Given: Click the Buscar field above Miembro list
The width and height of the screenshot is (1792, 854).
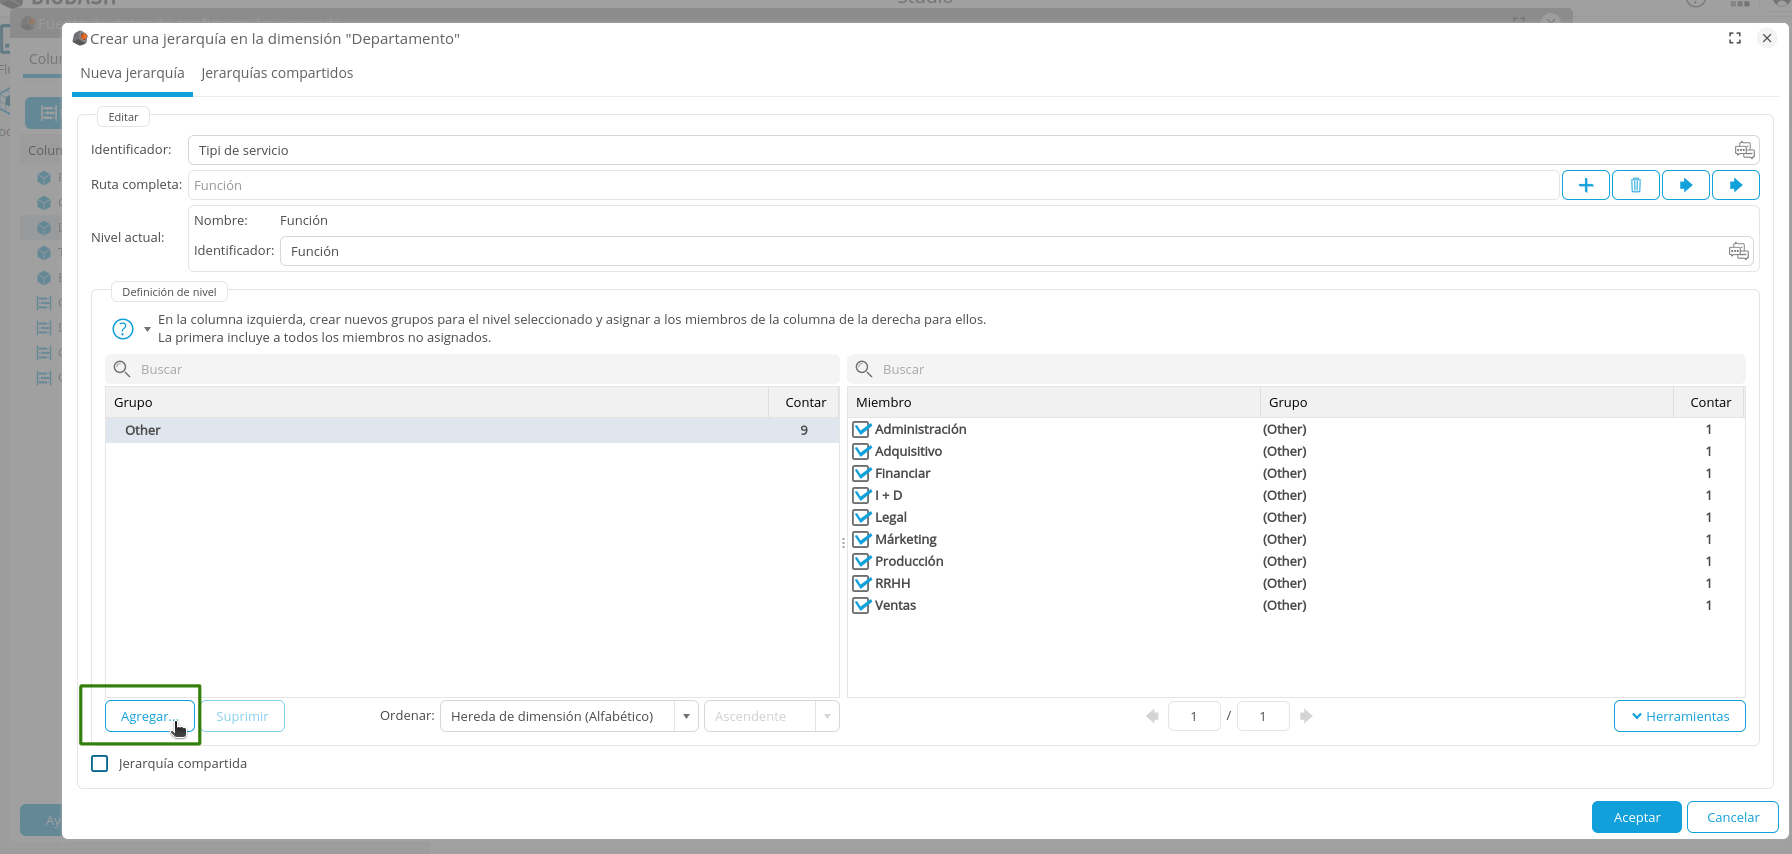Looking at the screenshot, I should click(x=1300, y=369).
